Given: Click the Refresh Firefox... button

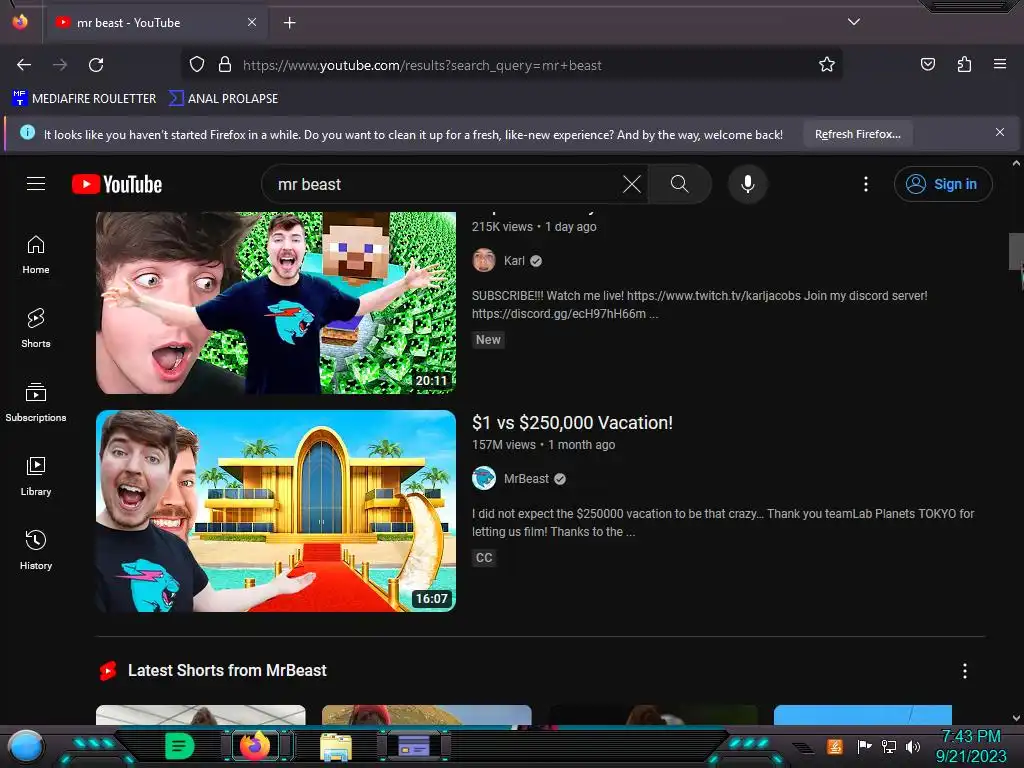Looking at the screenshot, I should point(857,135).
